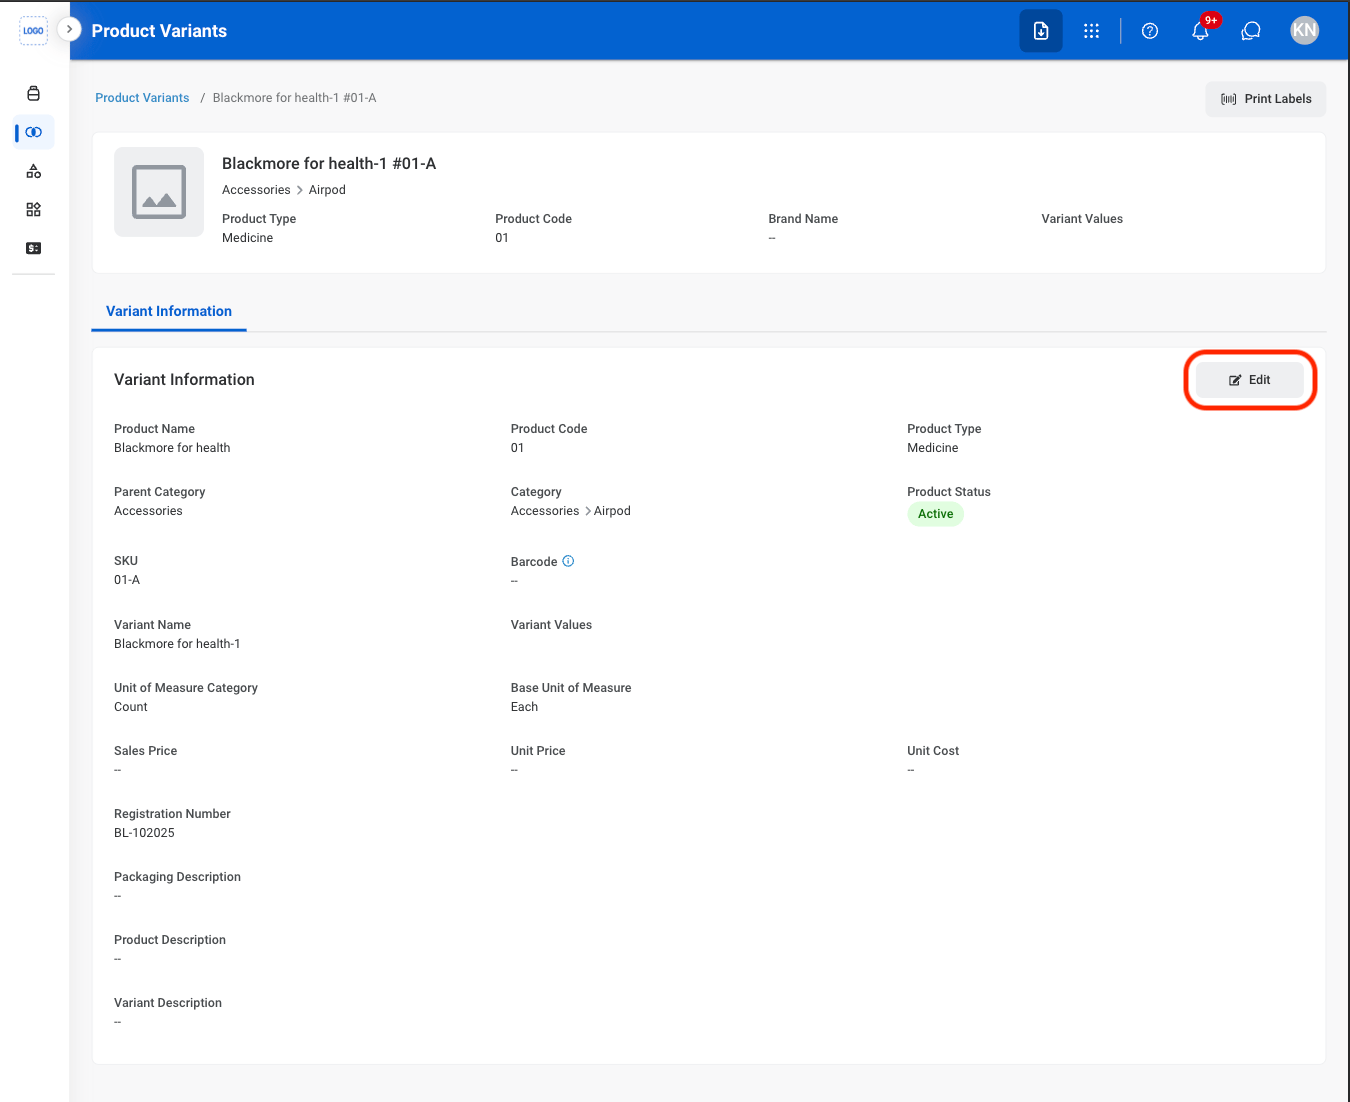Open the KN user avatar menu
The width and height of the screenshot is (1350, 1102).
tap(1304, 30)
